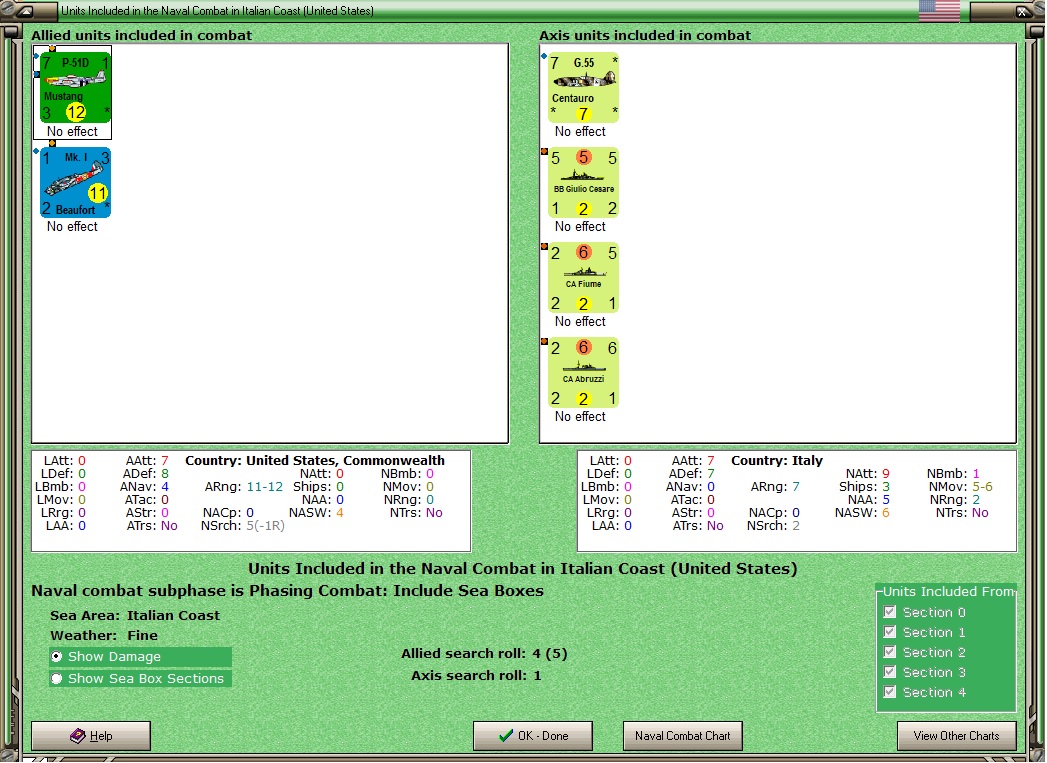Click the Units Included From group label
This screenshot has height=763, width=1047.
[948, 591]
